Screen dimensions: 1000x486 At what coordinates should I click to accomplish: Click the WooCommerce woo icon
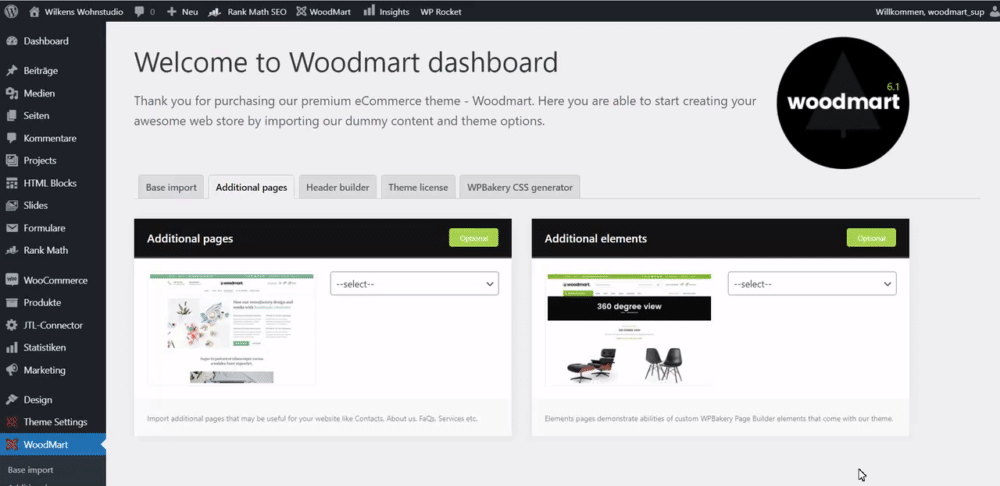(x=11, y=280)
